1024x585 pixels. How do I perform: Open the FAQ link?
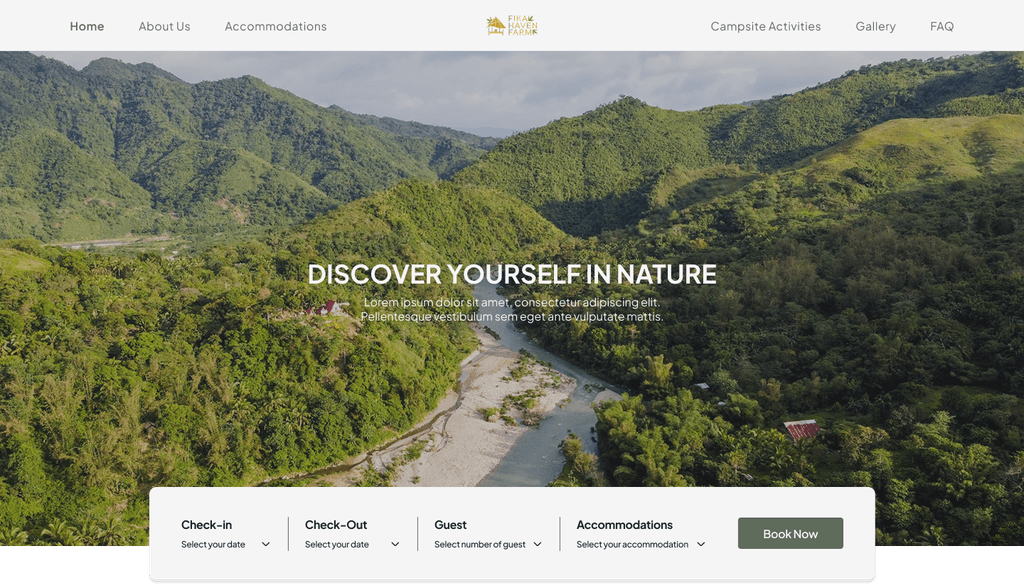942,26
